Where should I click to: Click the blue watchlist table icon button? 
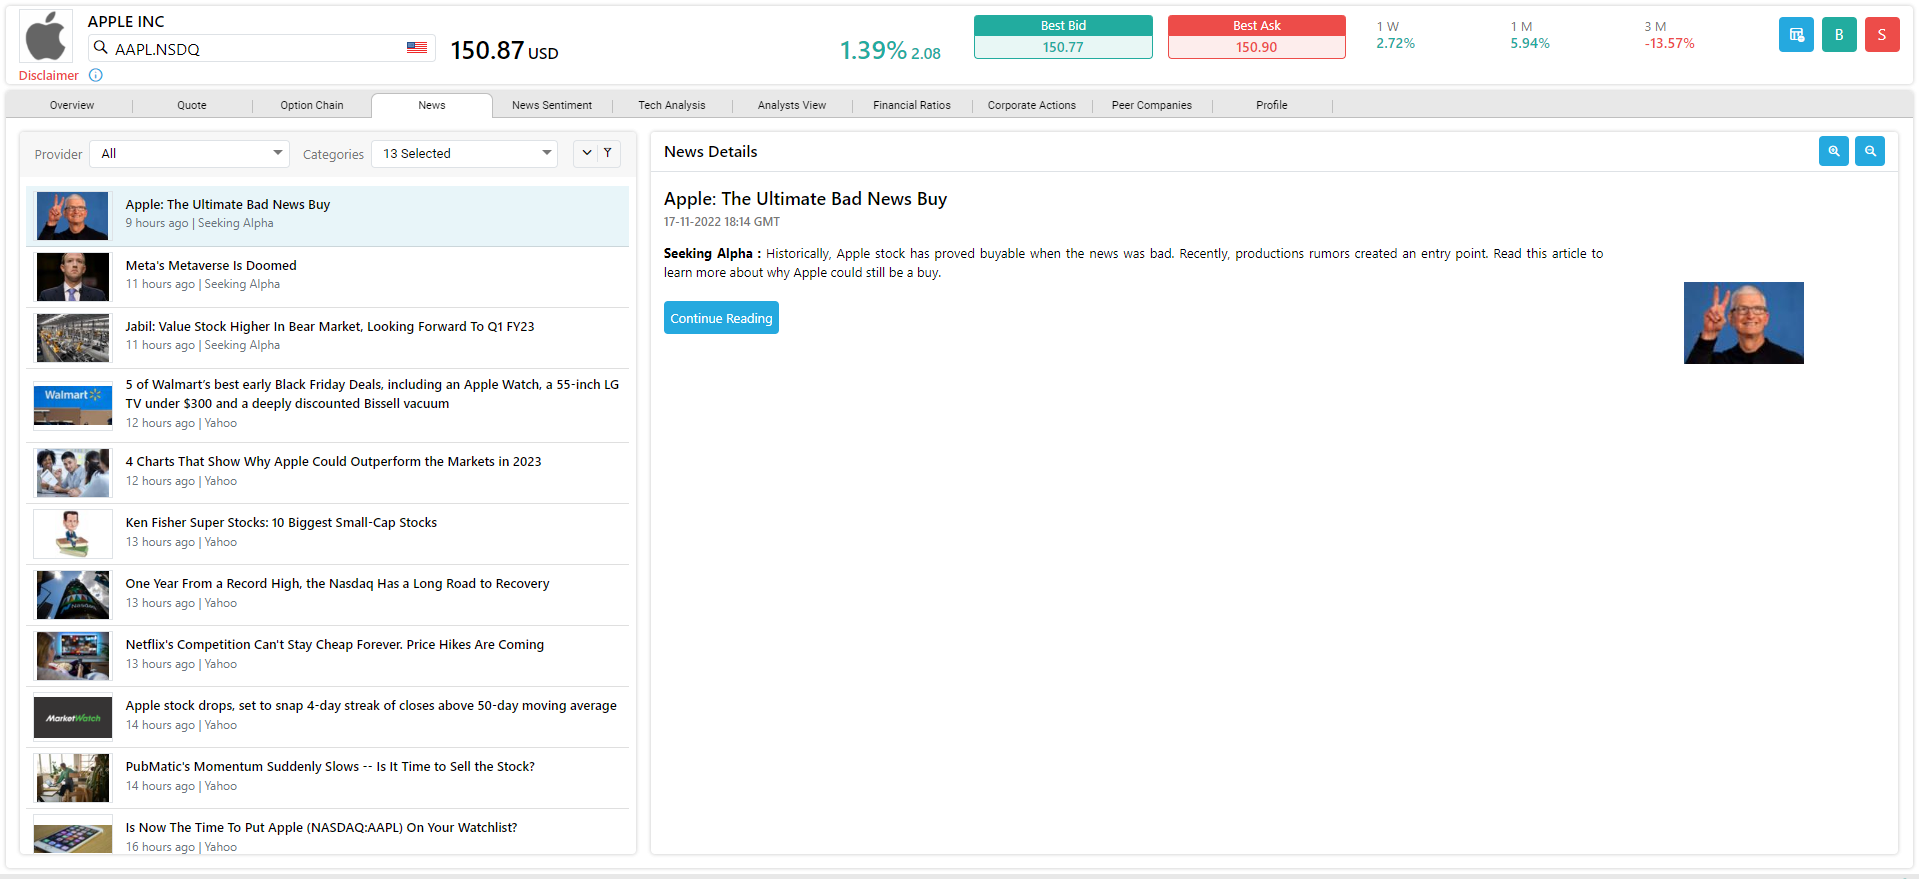point(1796,35)
